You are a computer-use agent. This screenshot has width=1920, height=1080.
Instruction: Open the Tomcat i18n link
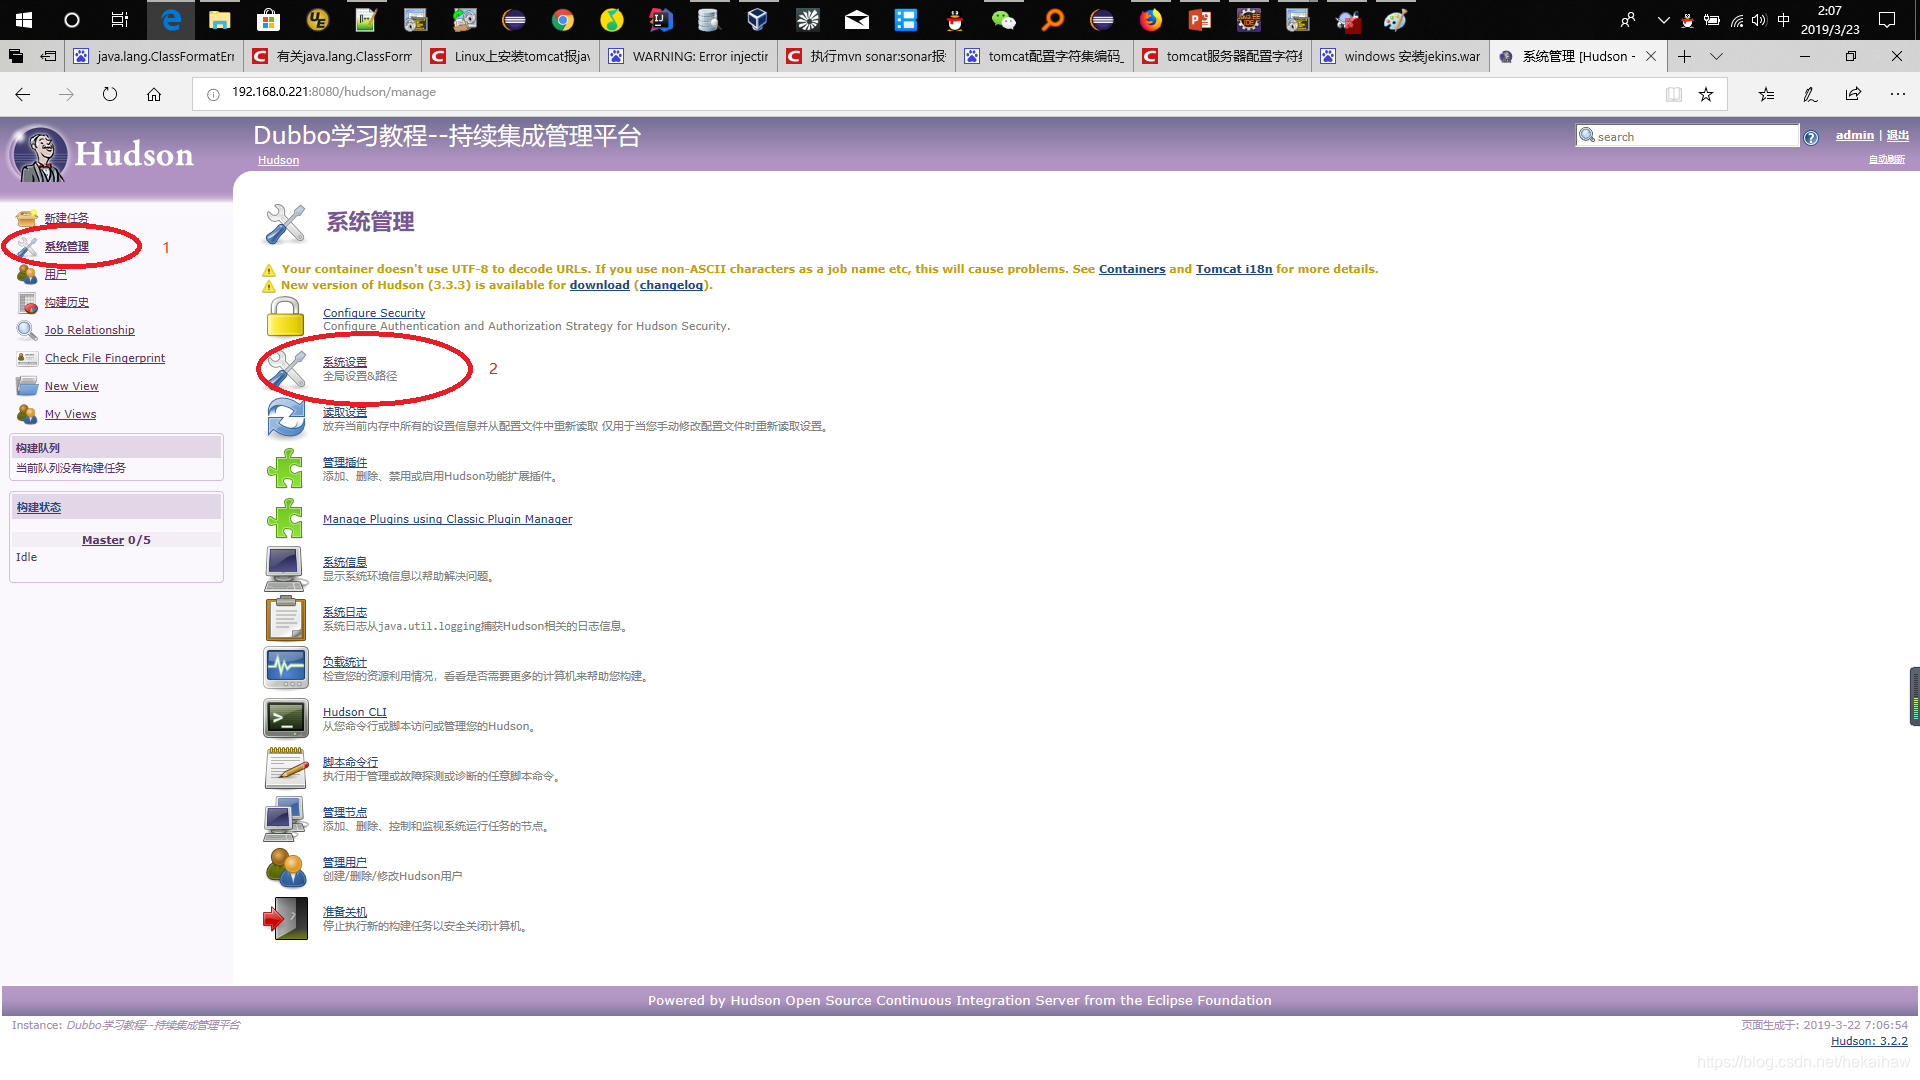[x=1234, y=269]
